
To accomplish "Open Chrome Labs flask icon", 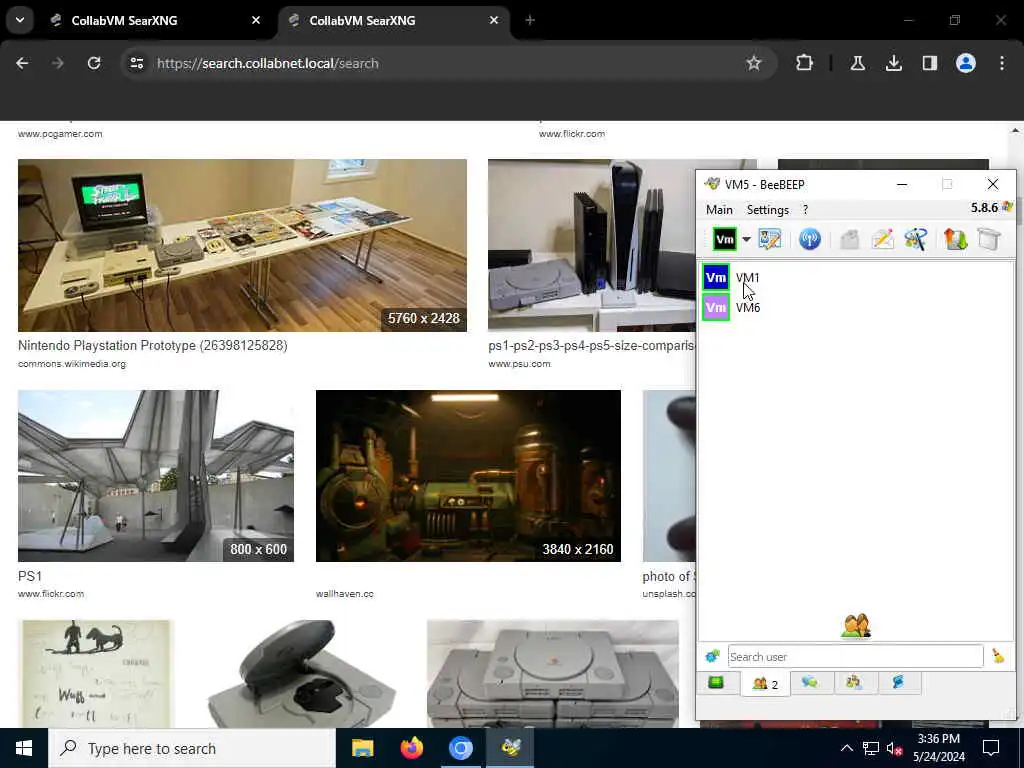I will pos(857,63).
